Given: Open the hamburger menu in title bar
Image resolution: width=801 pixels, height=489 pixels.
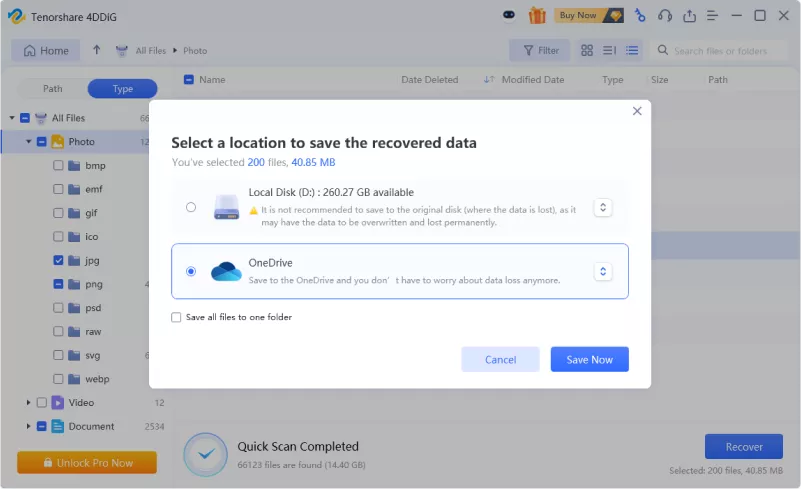Looking at the screenshot, I should [713, 15].
